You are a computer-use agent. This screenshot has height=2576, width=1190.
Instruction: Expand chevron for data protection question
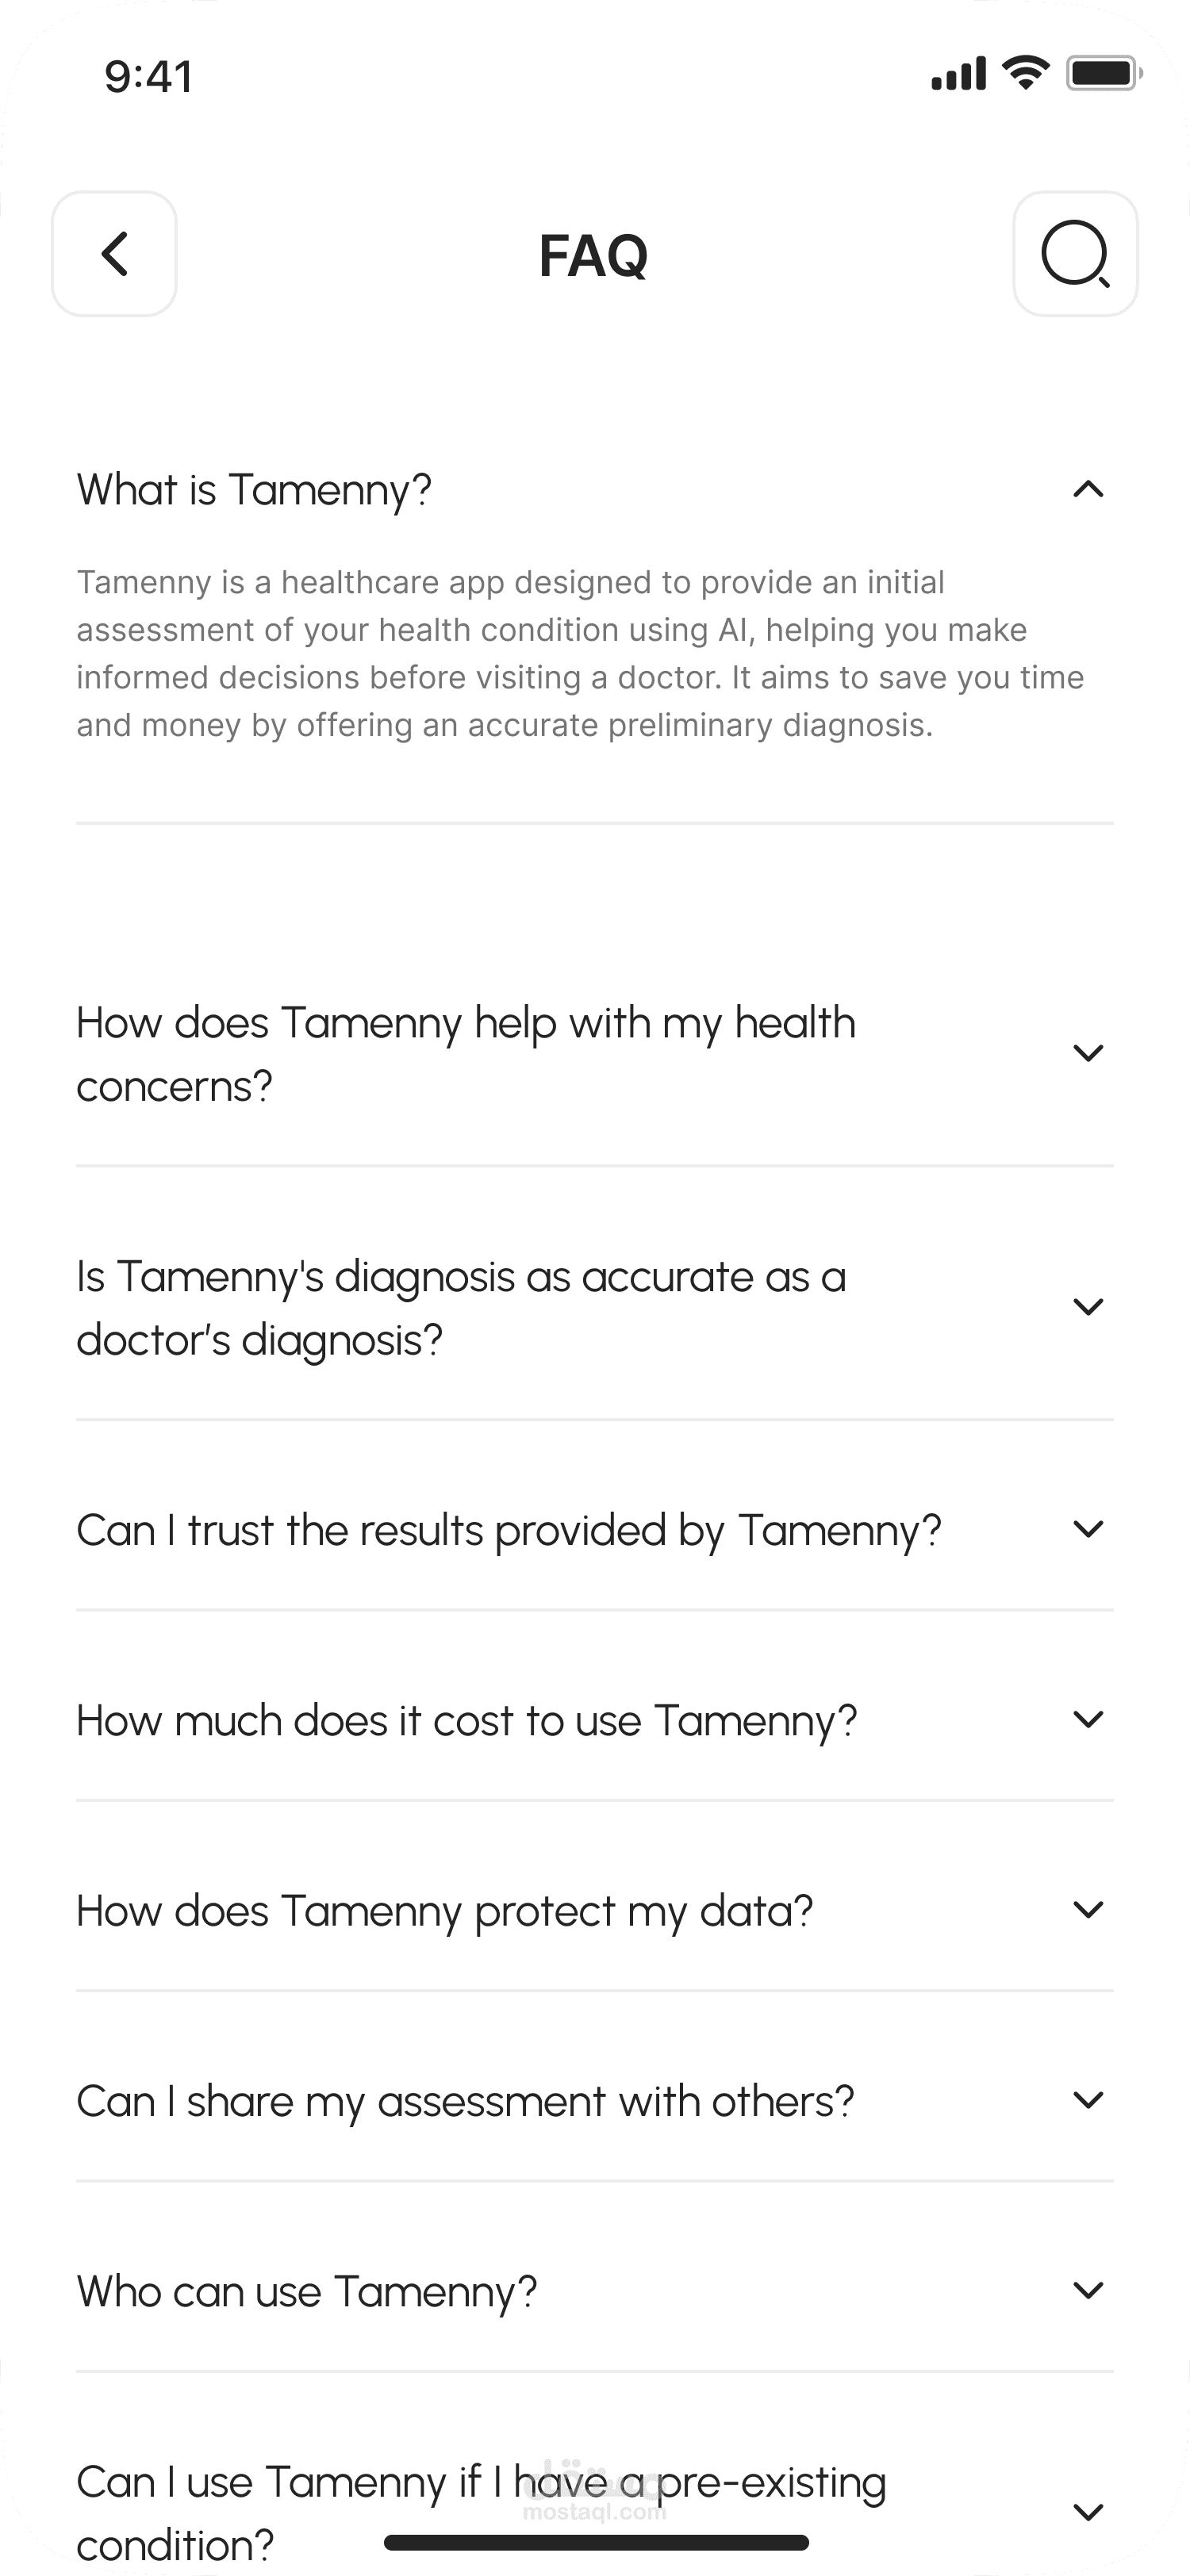click(1087, 1910)
